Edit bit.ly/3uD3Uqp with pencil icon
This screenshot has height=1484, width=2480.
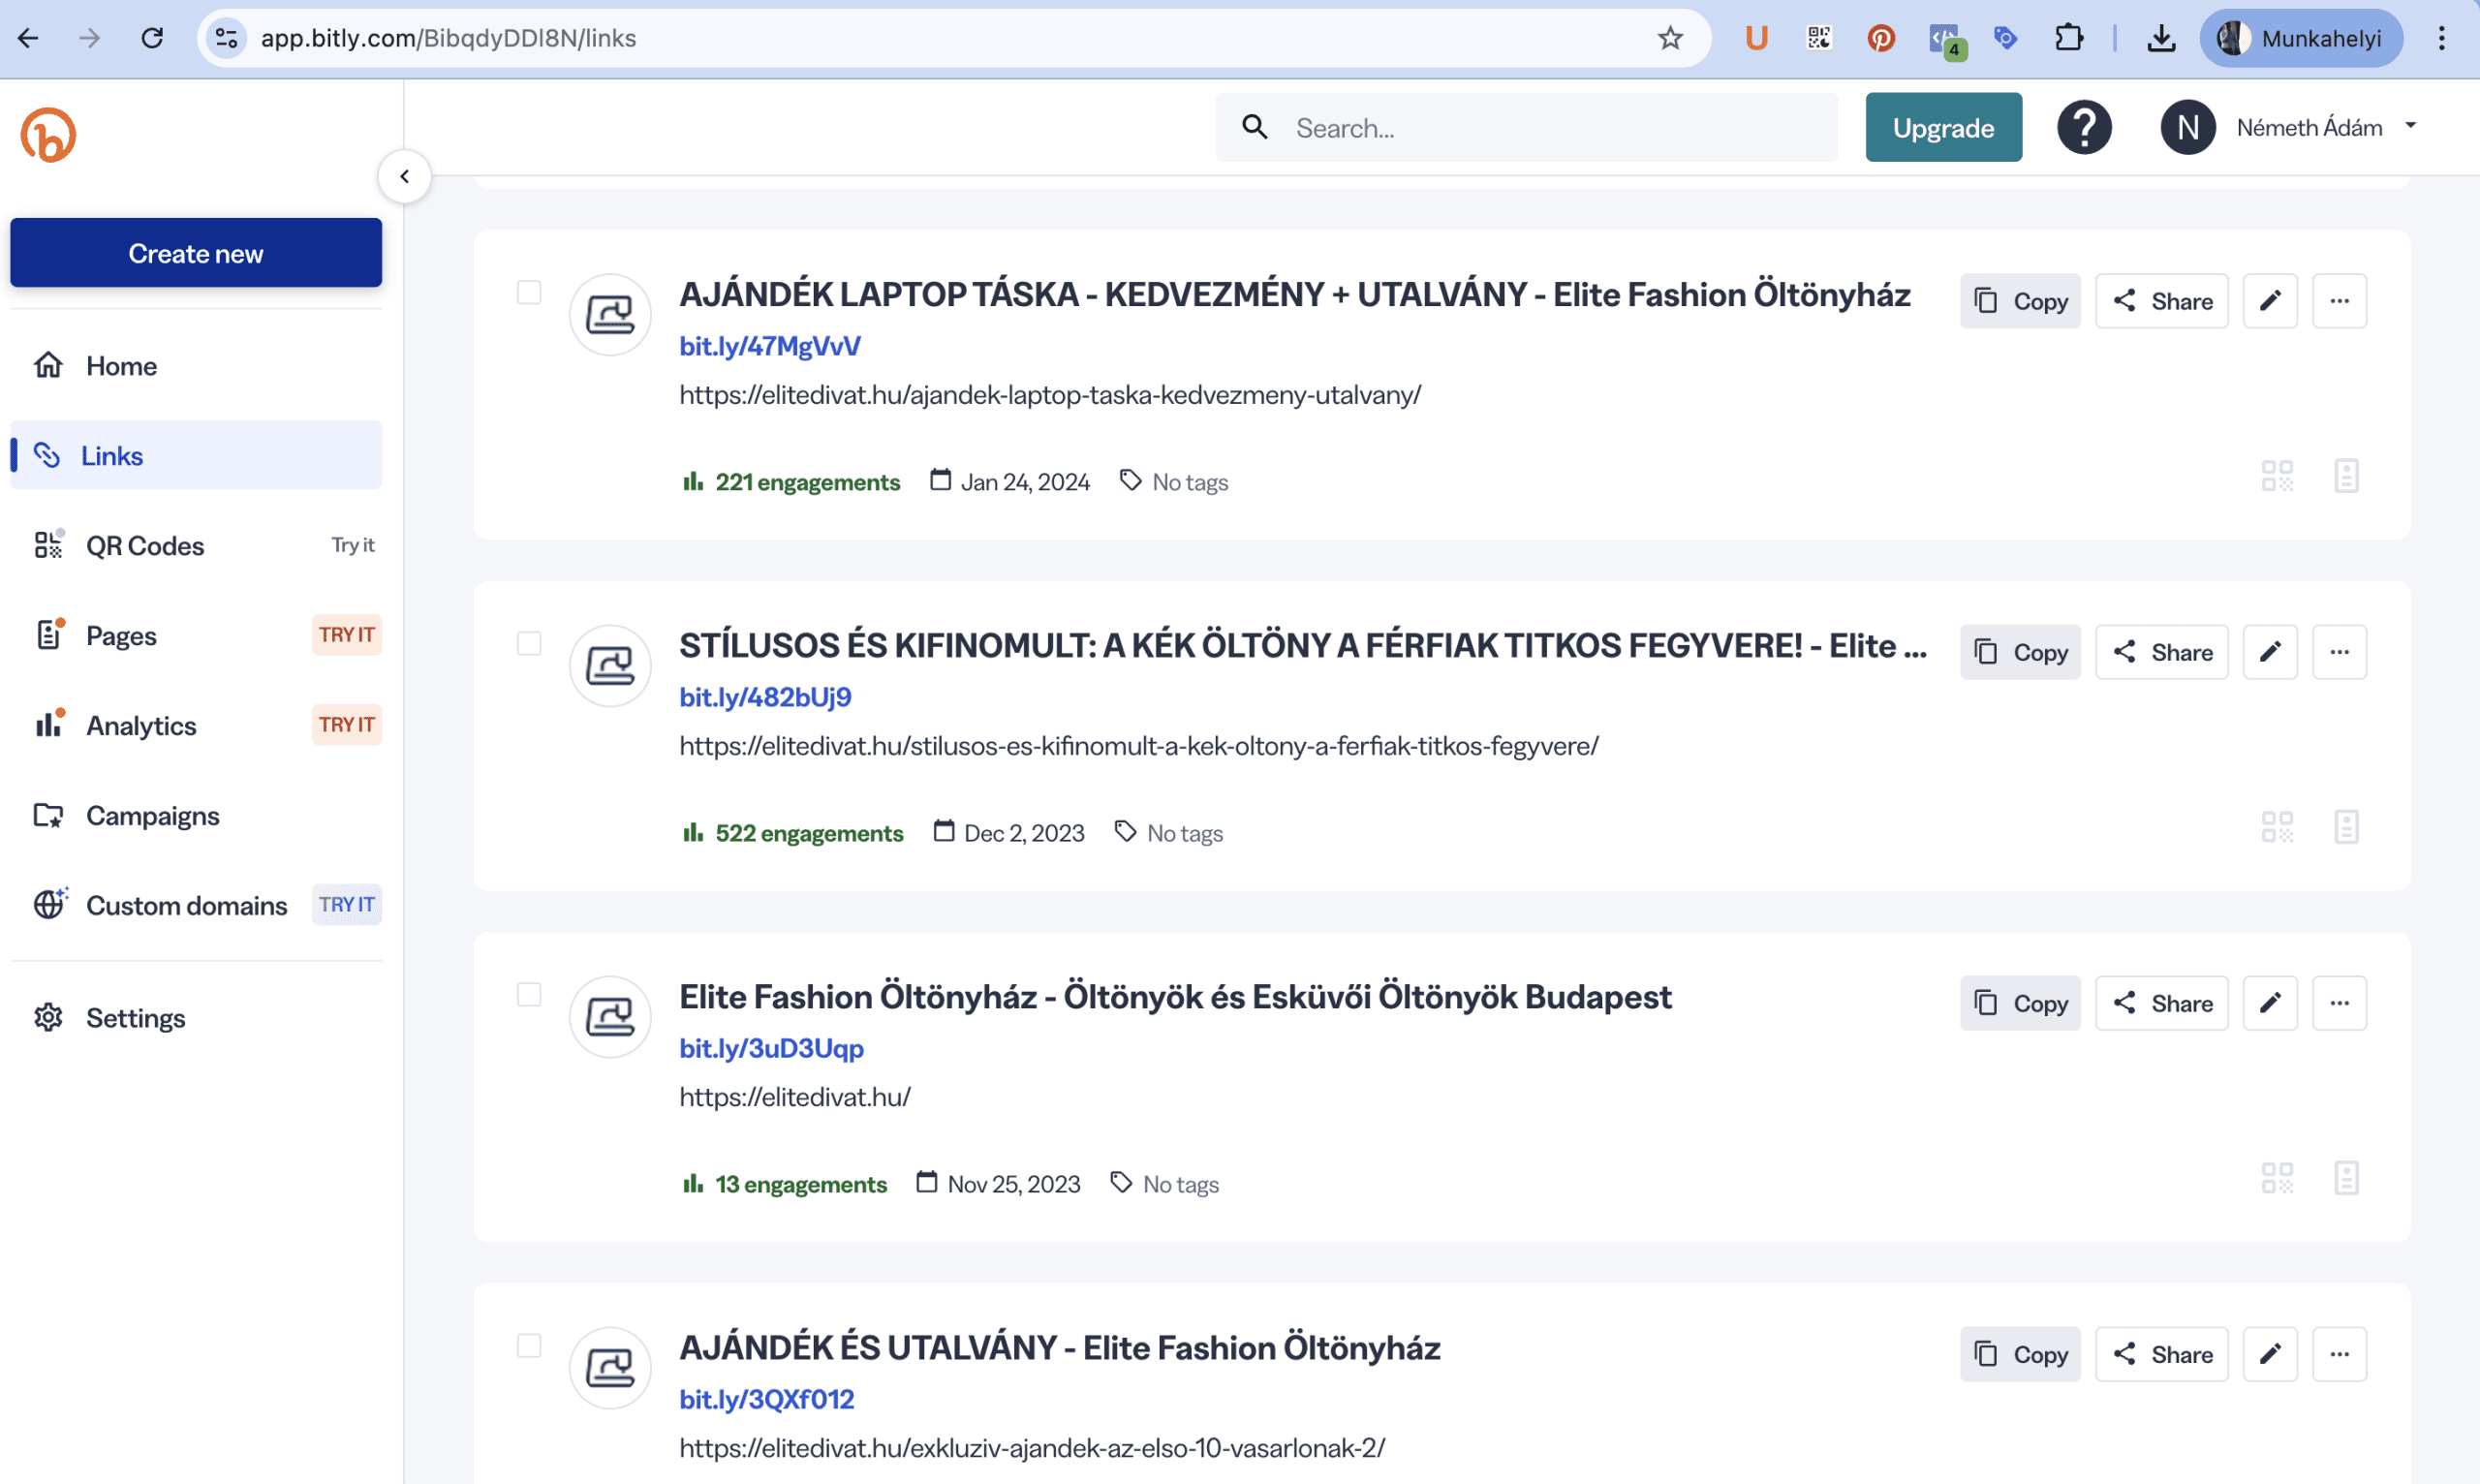2270,1003
